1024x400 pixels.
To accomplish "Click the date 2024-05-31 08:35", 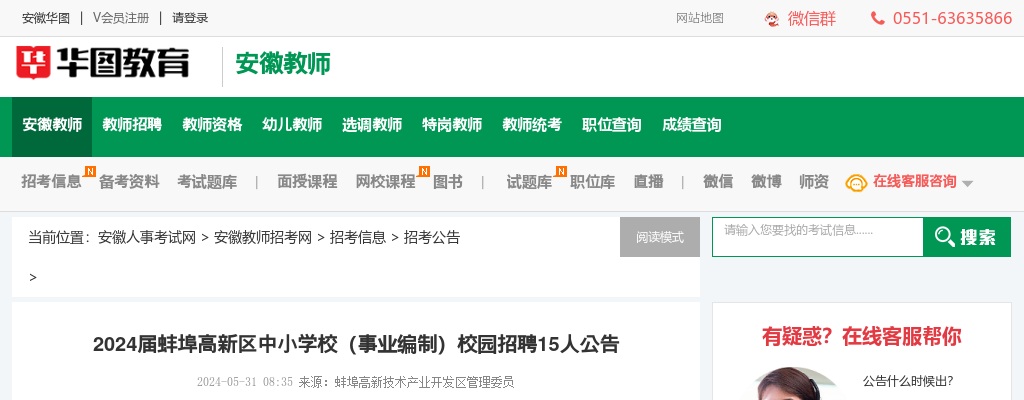I will [x=245, y=382].
